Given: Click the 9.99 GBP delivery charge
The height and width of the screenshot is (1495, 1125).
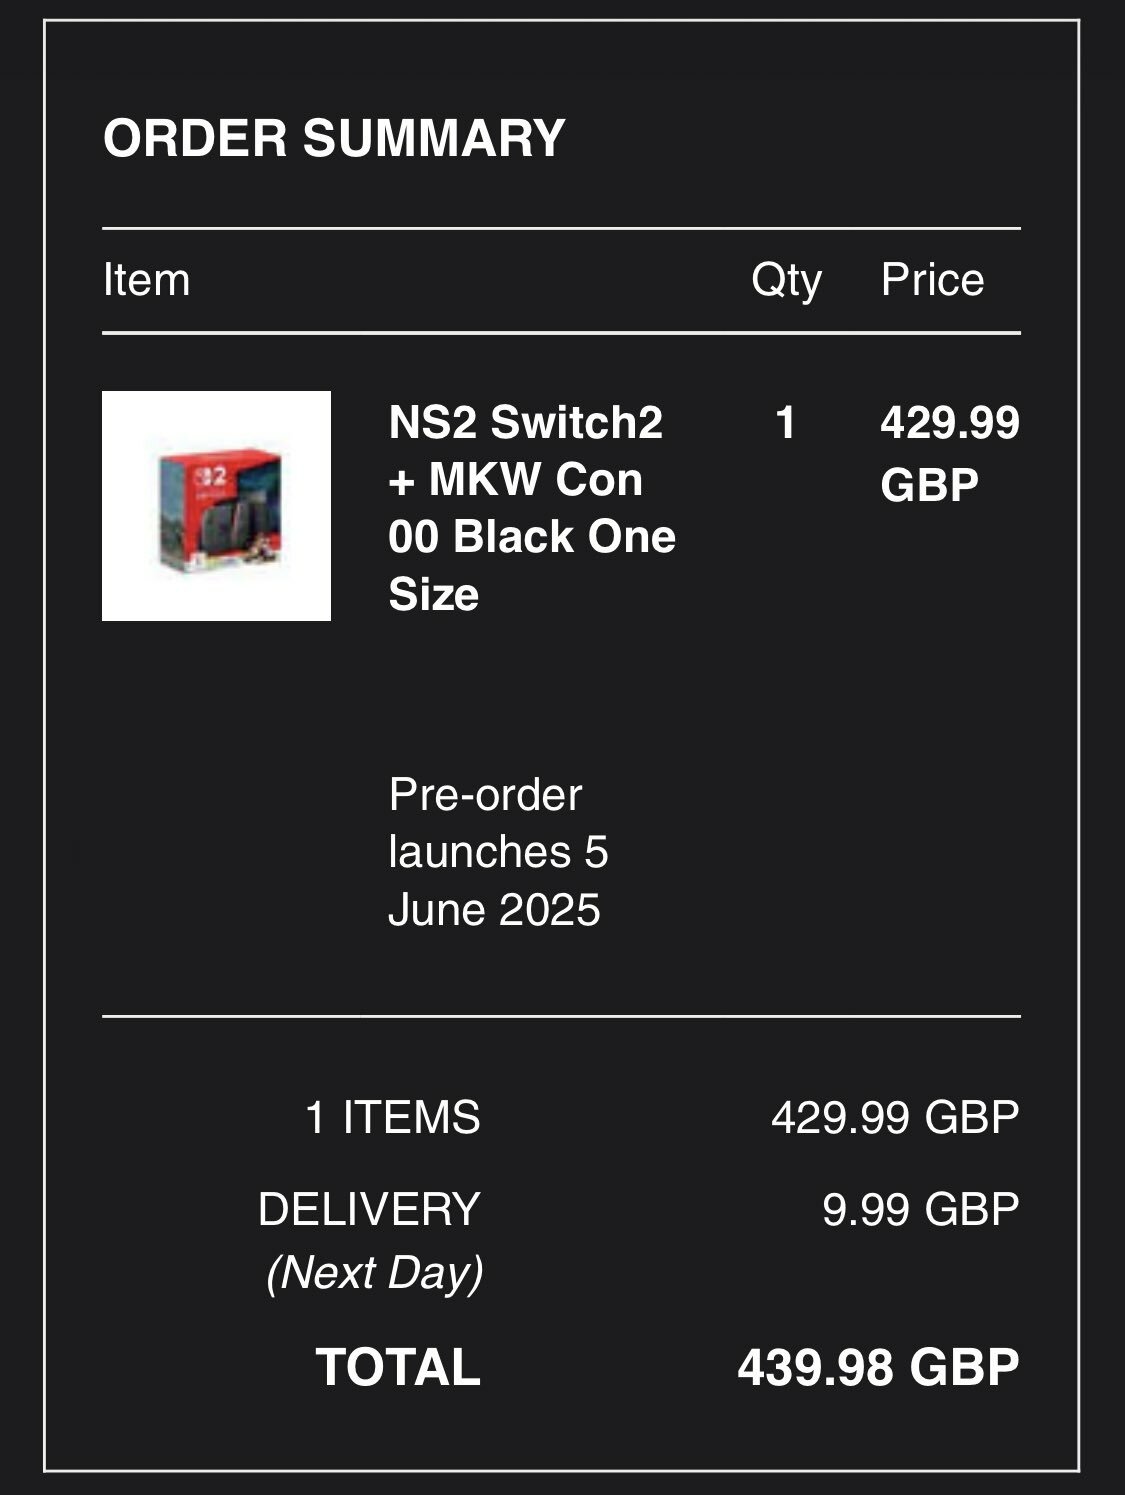Looking at the screenshot, I should coord(921,1209).
